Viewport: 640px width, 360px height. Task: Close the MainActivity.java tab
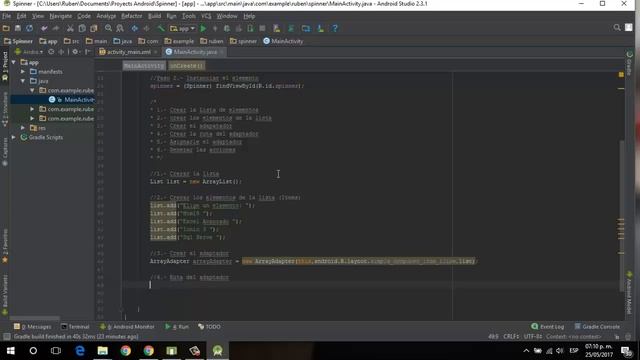click(222, 52)
